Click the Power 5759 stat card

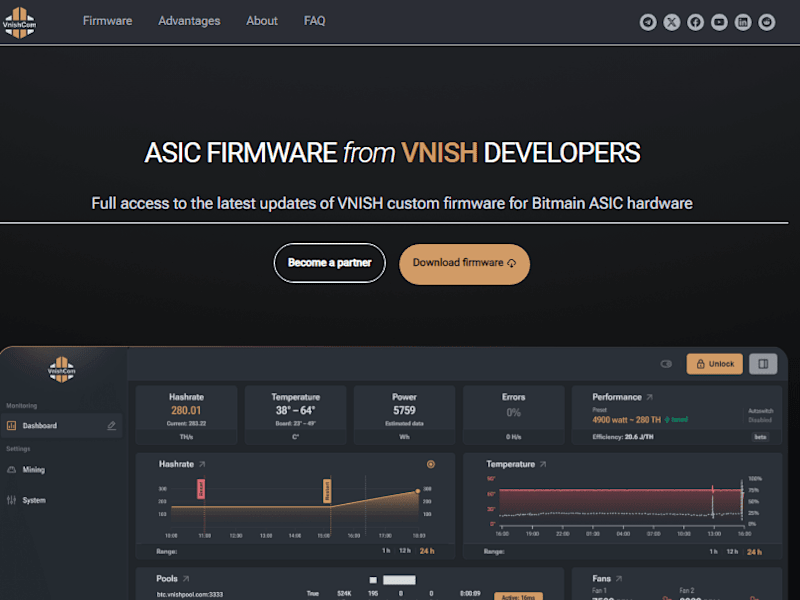click(x=404, y=415)
